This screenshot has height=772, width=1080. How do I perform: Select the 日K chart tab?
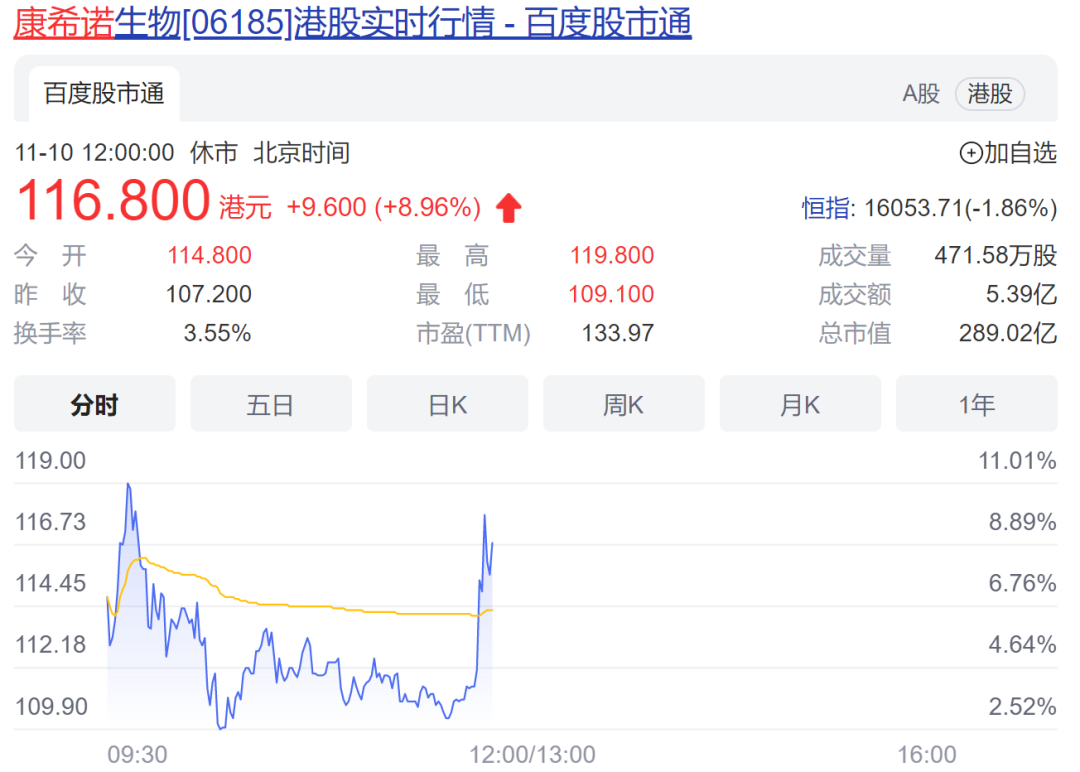(448, 404)
